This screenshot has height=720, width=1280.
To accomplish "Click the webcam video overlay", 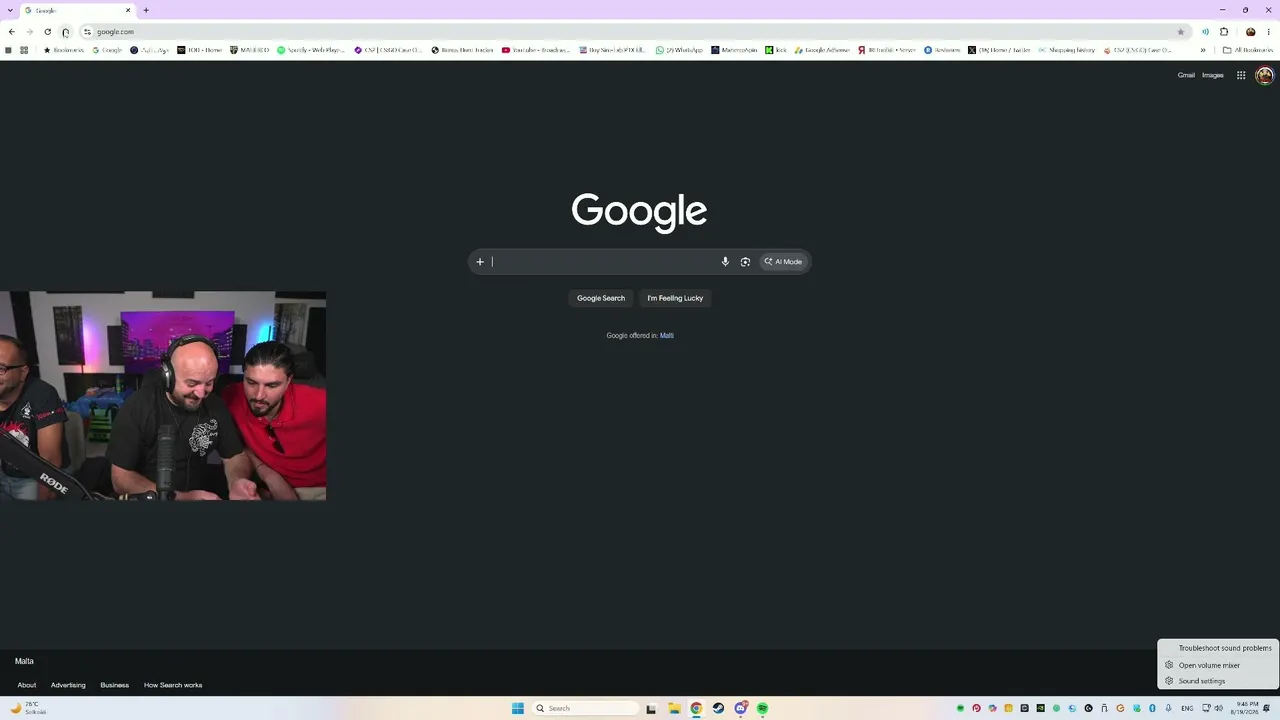I will 163,396.
